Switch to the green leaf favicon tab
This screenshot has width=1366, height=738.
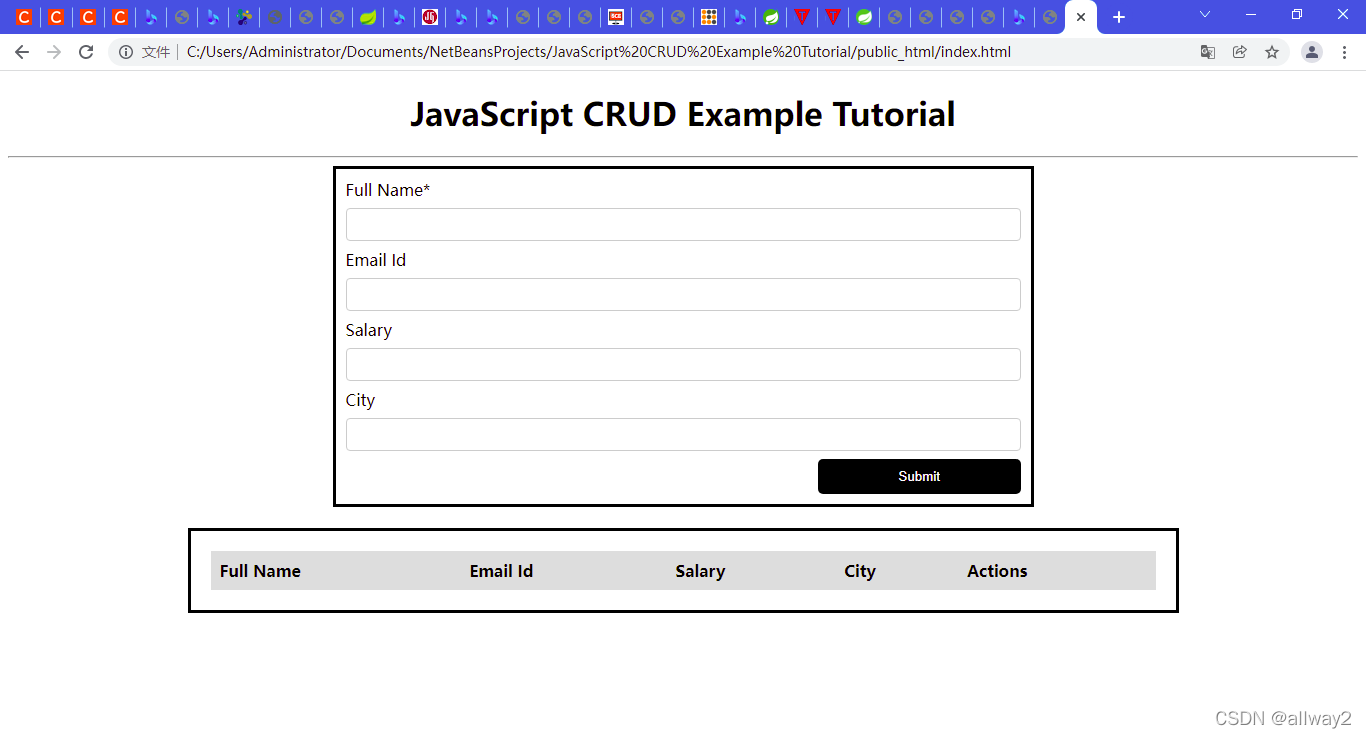point(368,17)
